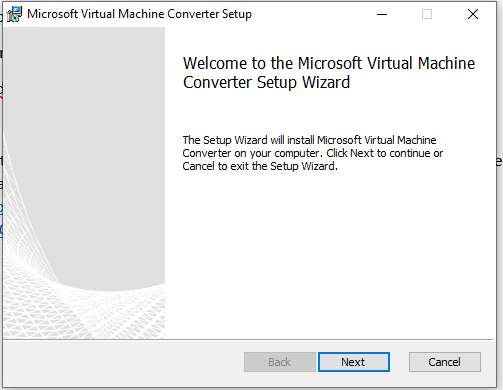The width and height of the screenshot is (503, 390).
Task: Minimize the Converter Setup window
Action: coord(382,14)
